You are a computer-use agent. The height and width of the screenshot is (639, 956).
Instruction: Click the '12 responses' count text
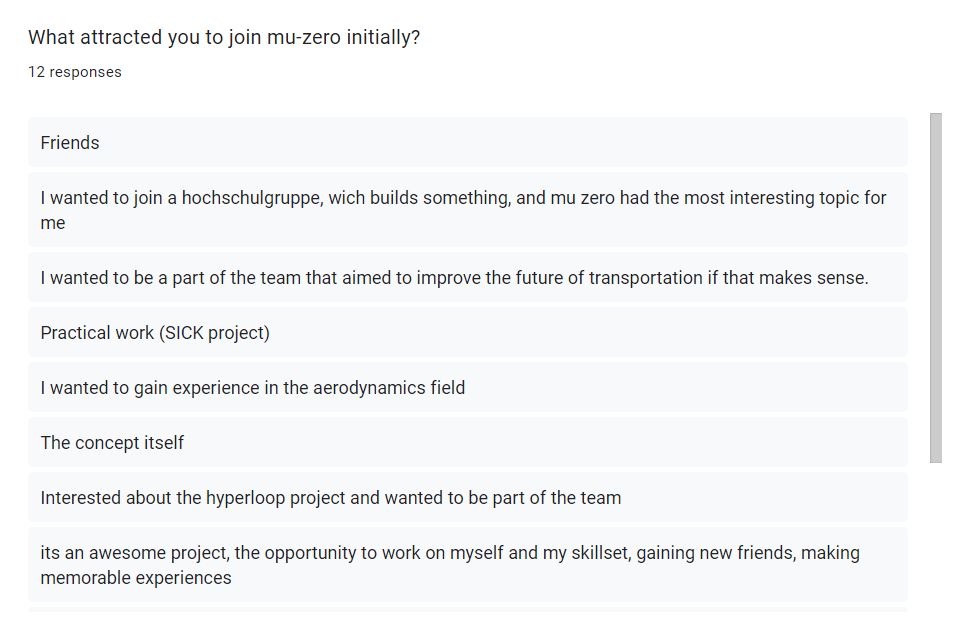(x=75, y=72)
